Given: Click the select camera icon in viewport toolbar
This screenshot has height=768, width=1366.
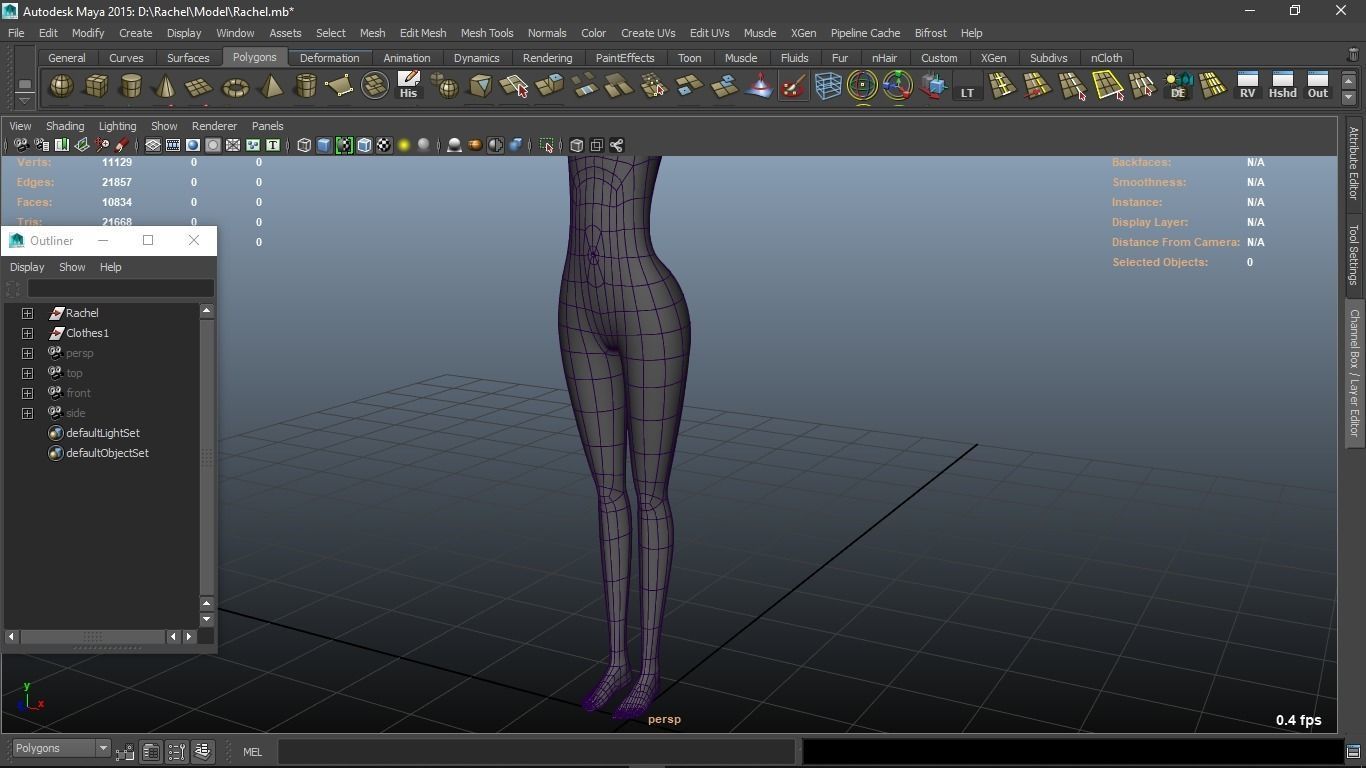Looking at the screenshot, I should [21, 145].
